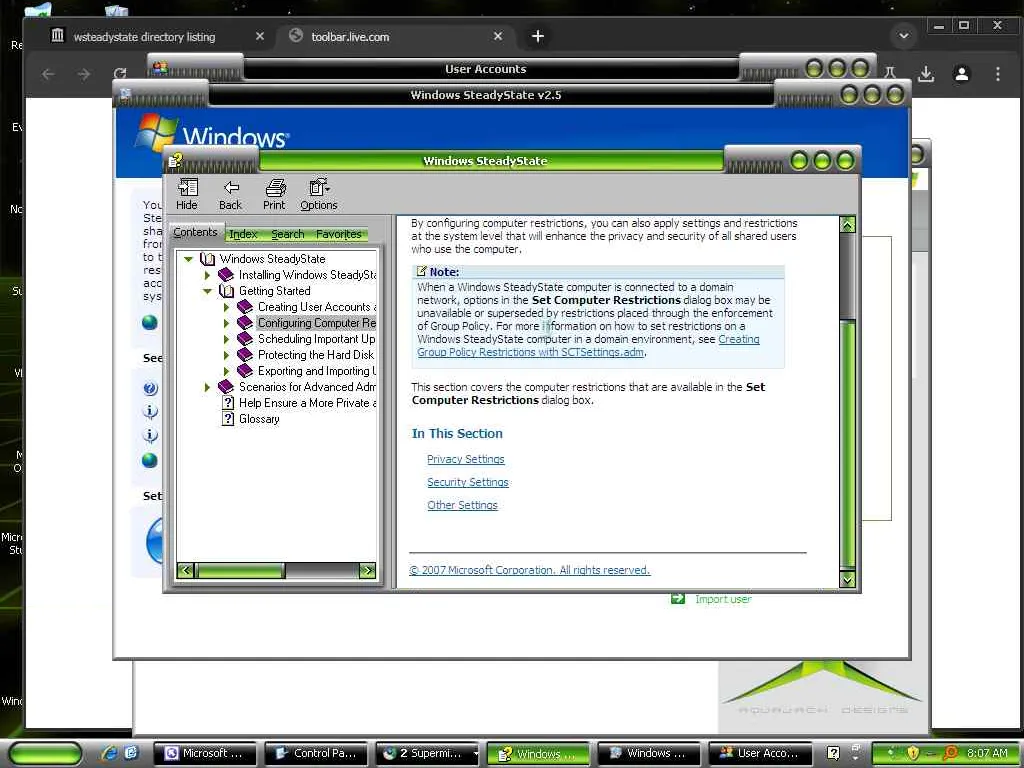1024x768 pixels.
Task: Click Installing Windows SteadyState book icon
Action: coord(226,275)
